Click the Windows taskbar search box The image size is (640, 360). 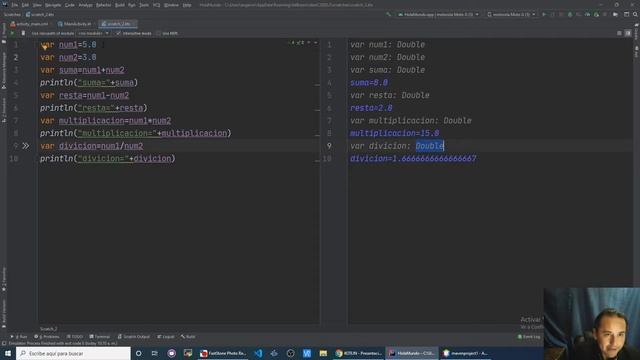[x=73, y=353]
